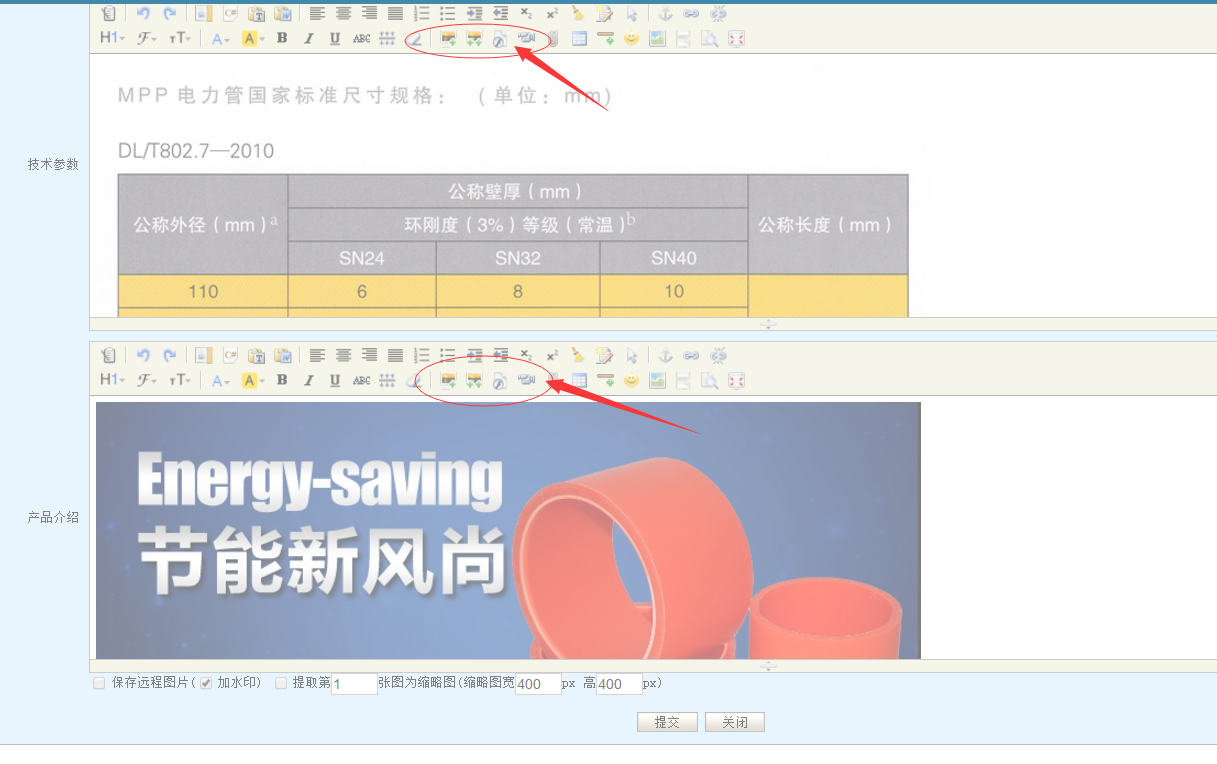Focus the 高 thumbnail height field
Screen dimensions: 1217x764
pyautogui.click(x=619, y=684)
